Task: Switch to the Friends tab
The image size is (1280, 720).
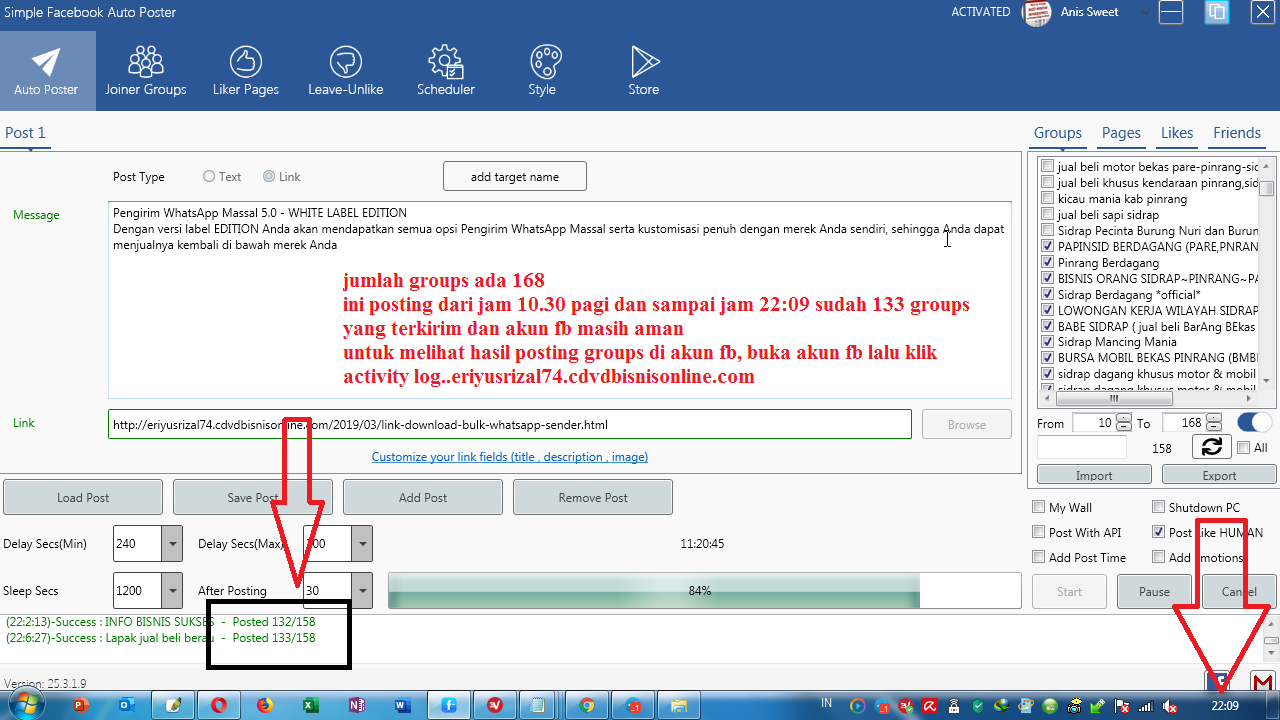Action: pyautogui.click(x=1236, y=133)
